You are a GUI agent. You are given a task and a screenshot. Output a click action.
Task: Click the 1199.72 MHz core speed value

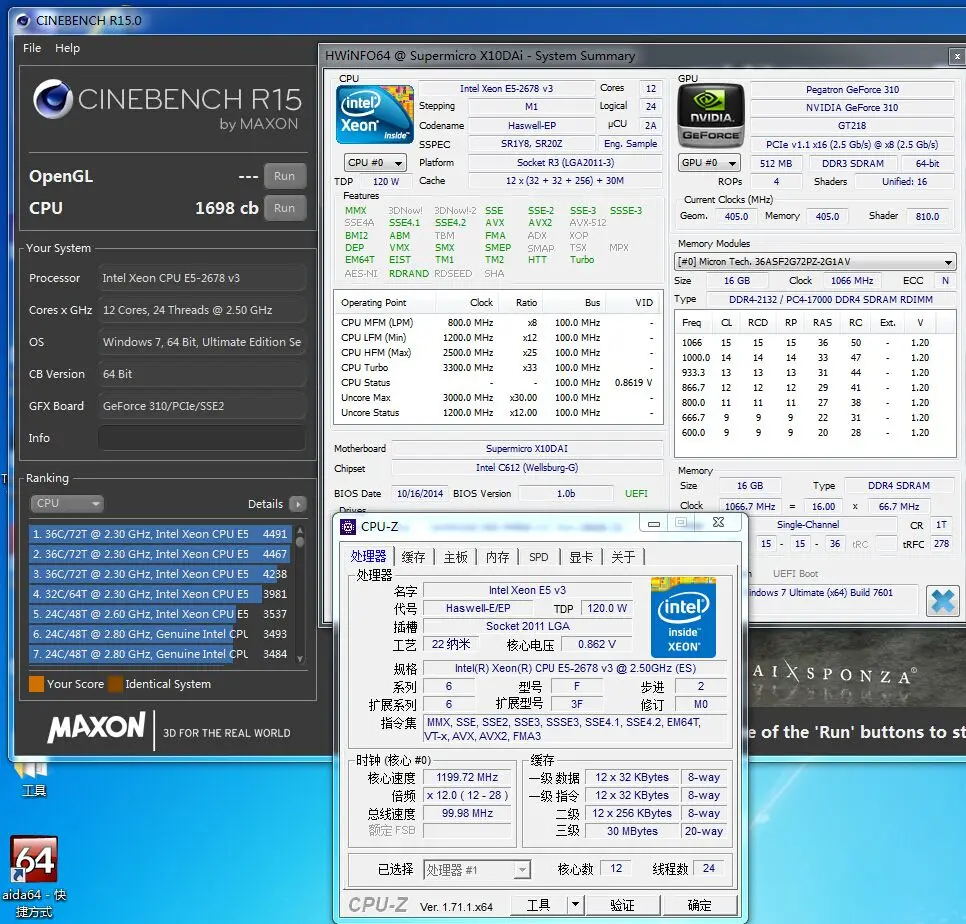pos(468,777)
